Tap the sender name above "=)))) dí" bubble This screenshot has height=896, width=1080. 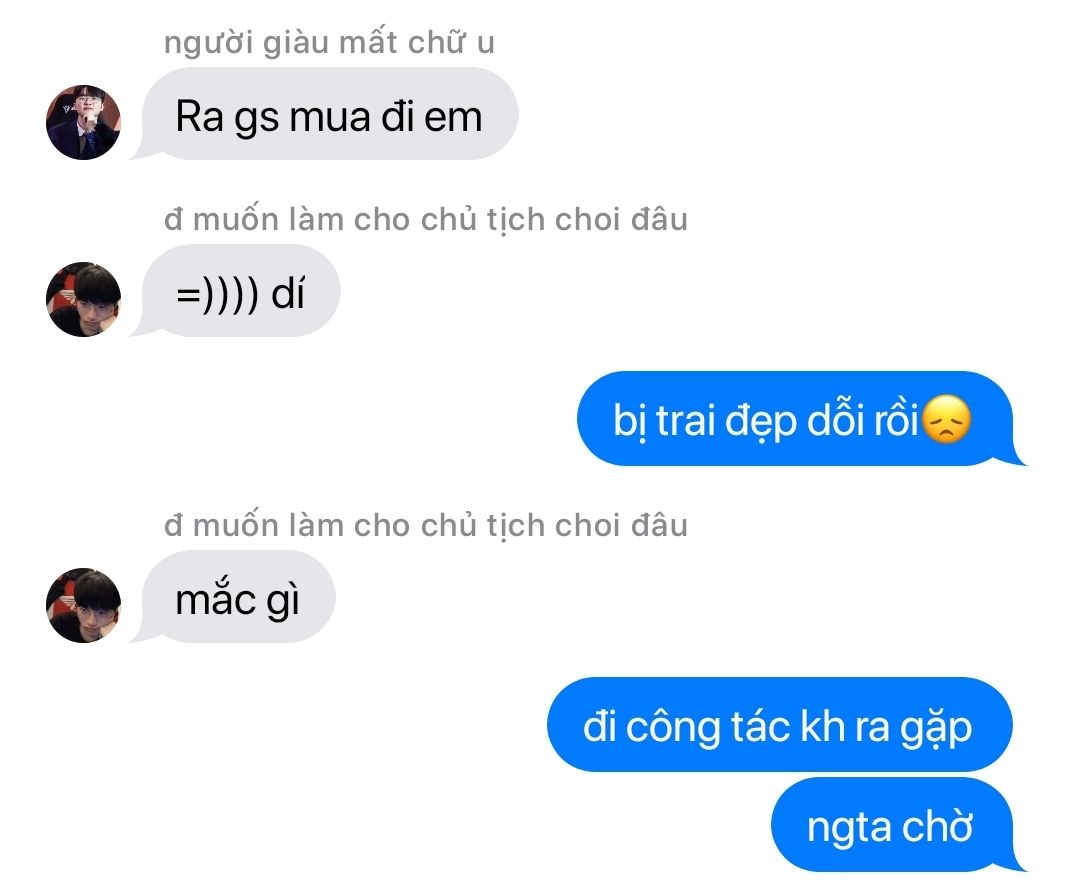(x=426, y=220)
